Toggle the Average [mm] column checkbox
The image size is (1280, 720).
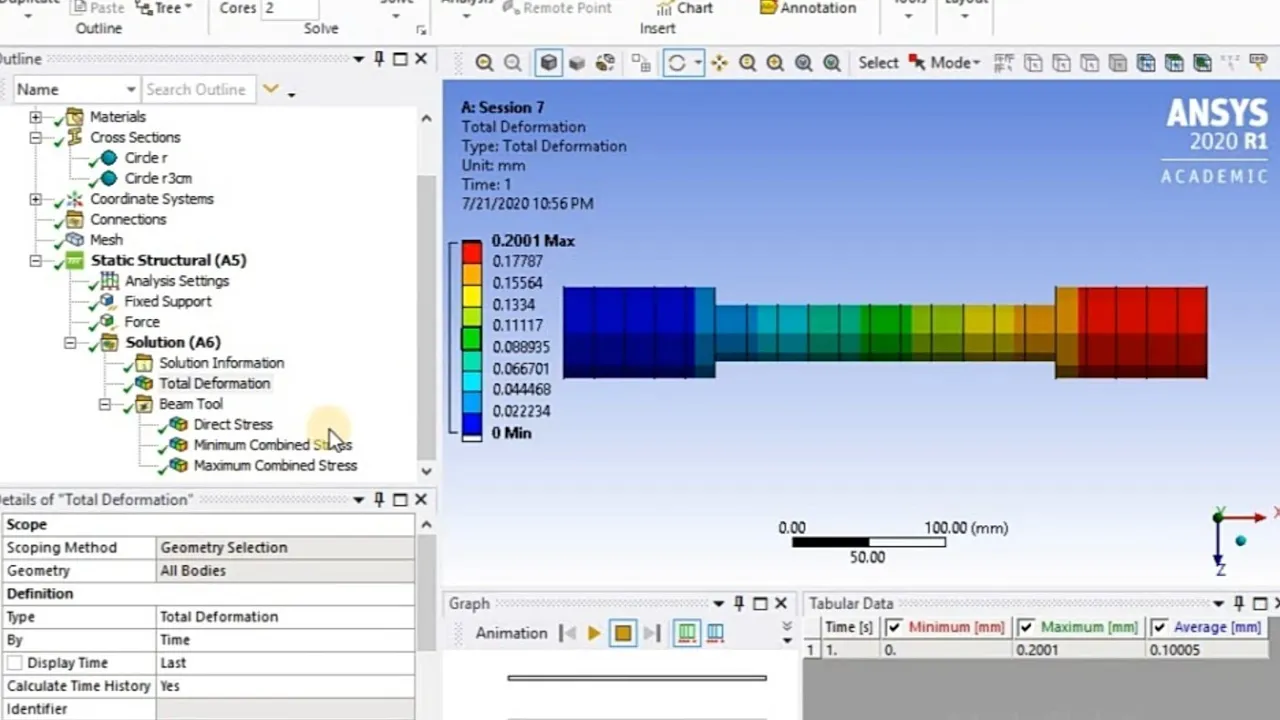[1159, 627]
